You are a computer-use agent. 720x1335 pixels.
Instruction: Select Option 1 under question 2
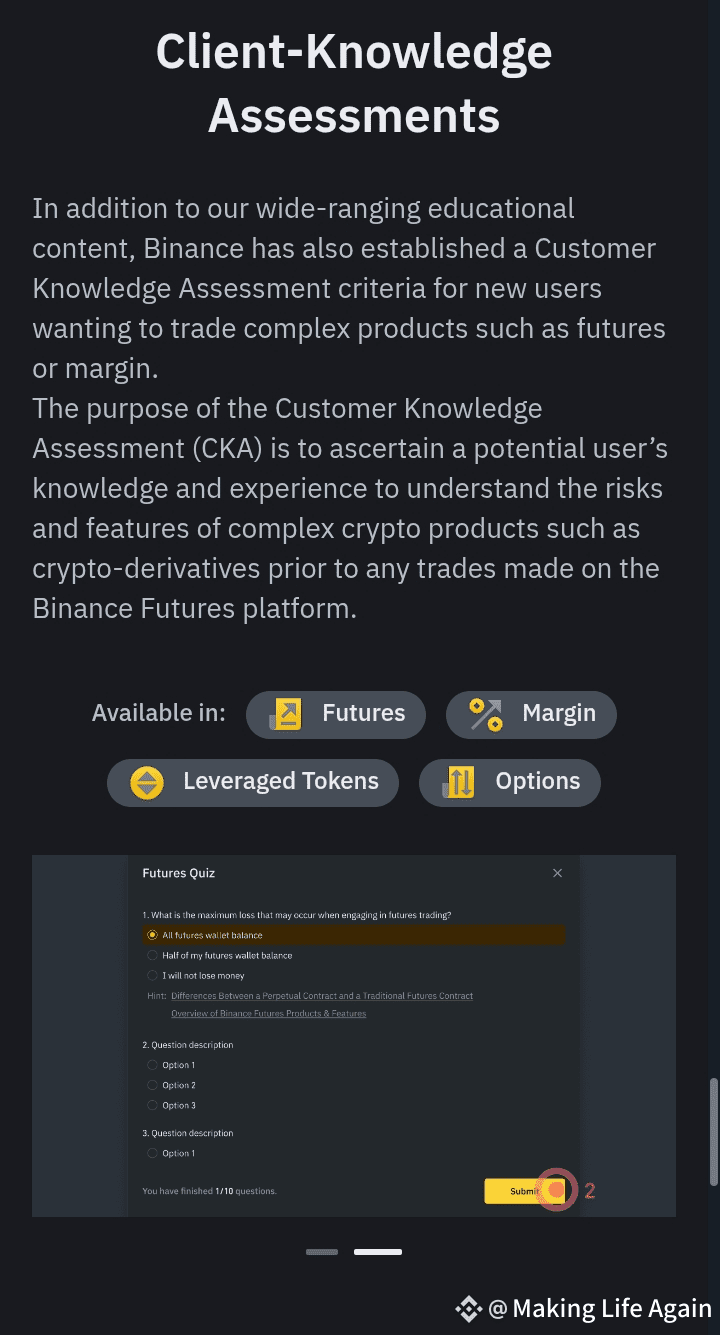point(171,1065)
